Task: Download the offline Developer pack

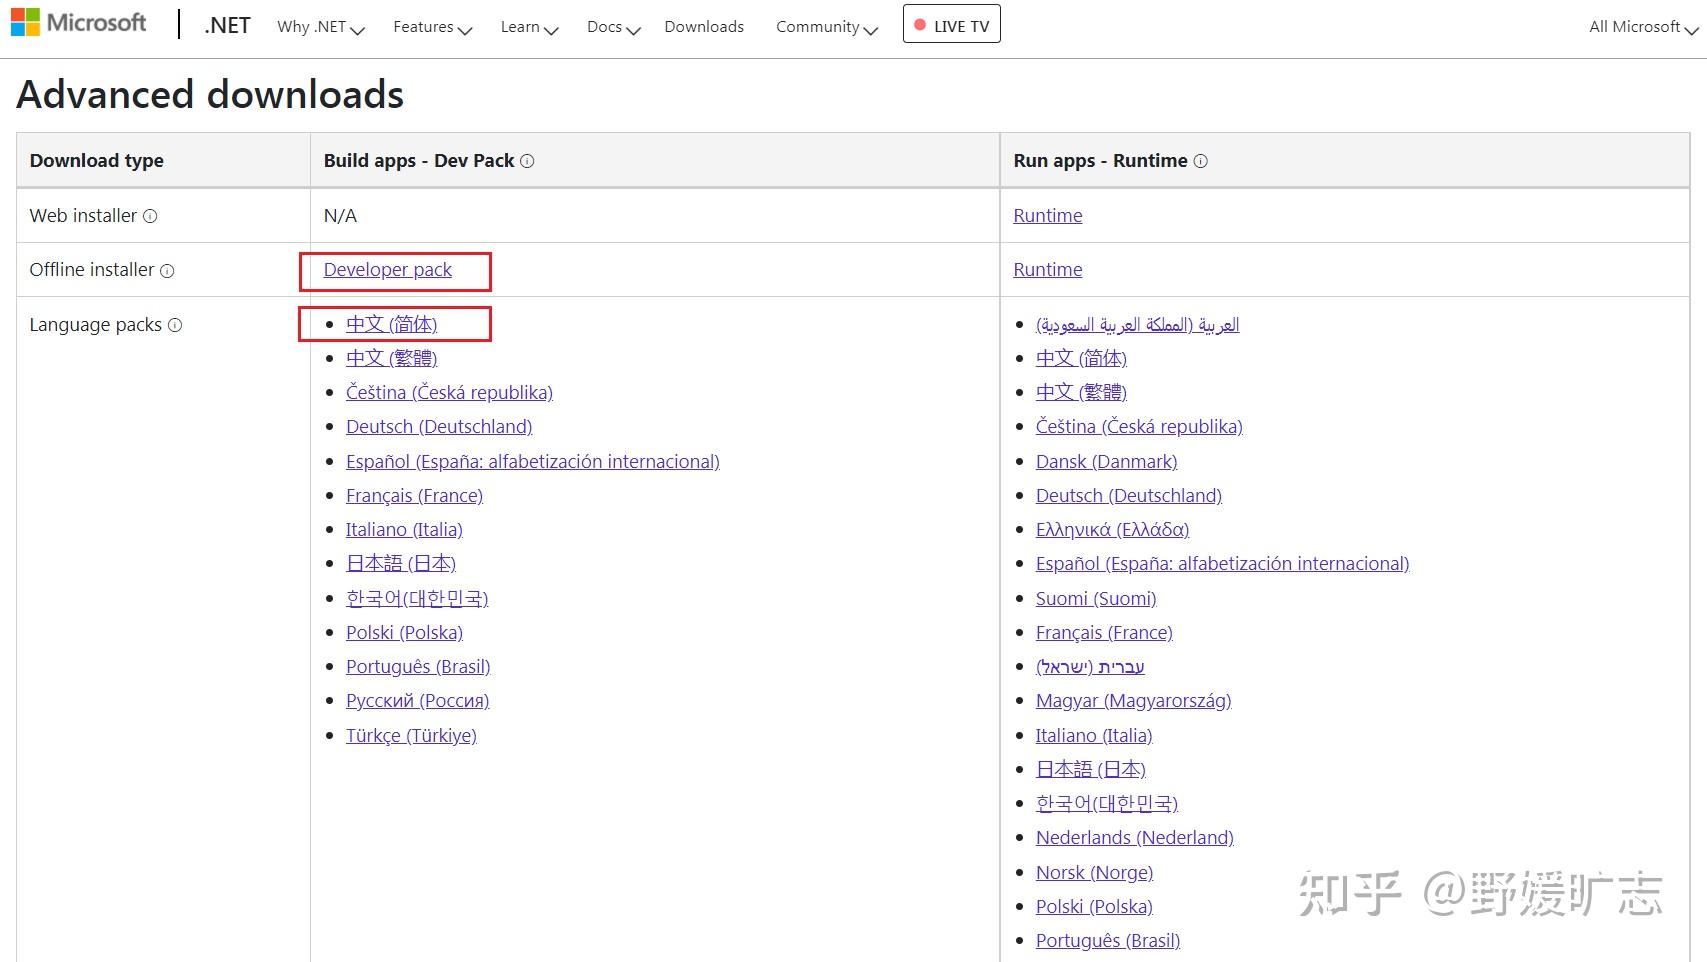Action: point(388,270)
